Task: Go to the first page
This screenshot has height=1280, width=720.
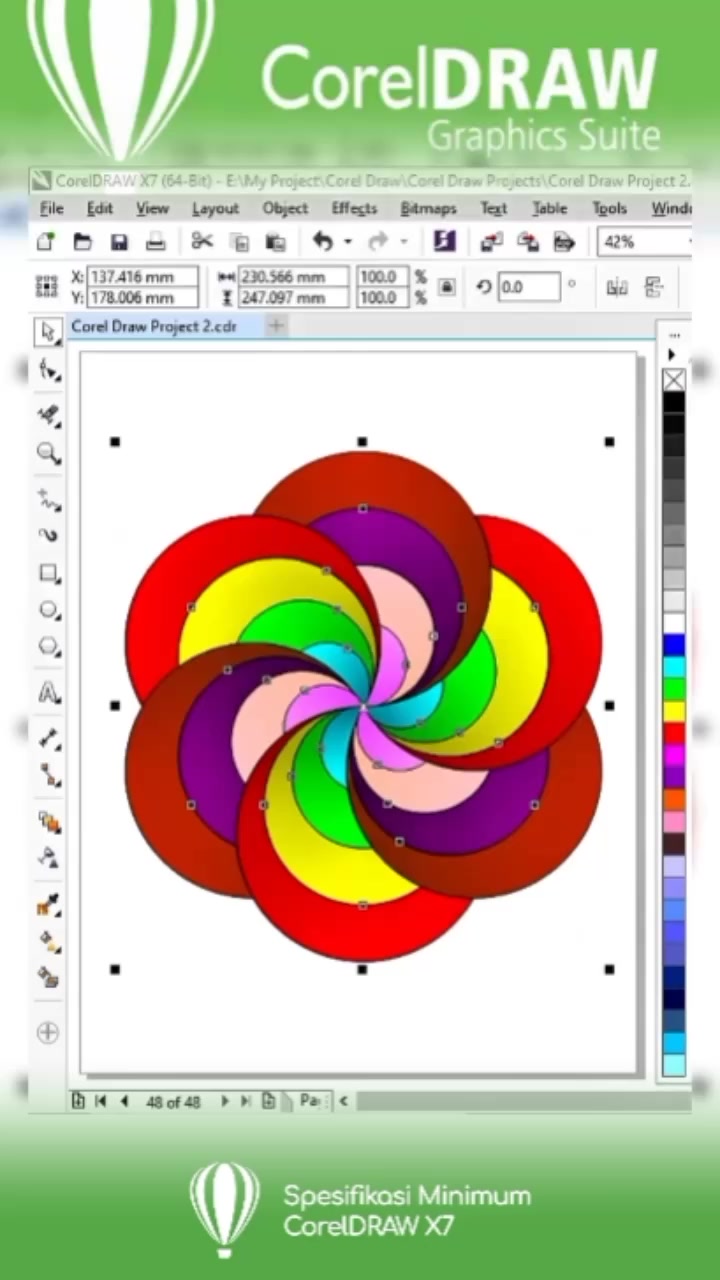Action: click(x=100, y=1101)
